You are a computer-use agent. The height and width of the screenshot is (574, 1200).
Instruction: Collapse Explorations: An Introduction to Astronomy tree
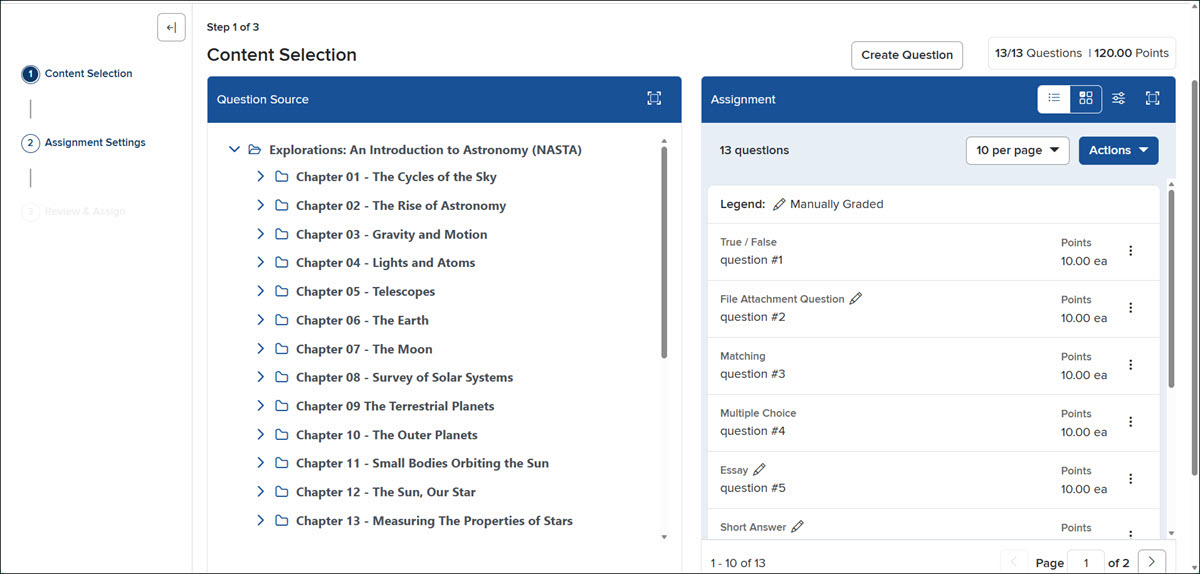click(235, 150)
